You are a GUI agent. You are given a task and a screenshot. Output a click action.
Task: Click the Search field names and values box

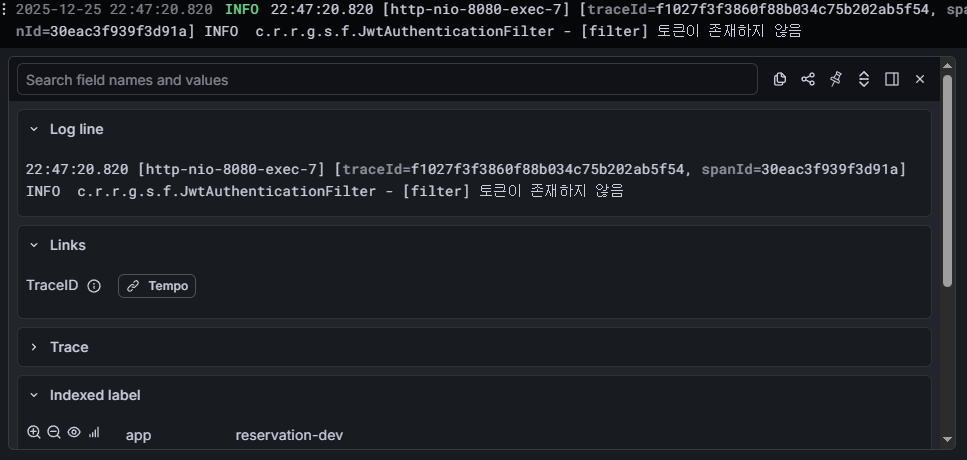tap(387, 80)
